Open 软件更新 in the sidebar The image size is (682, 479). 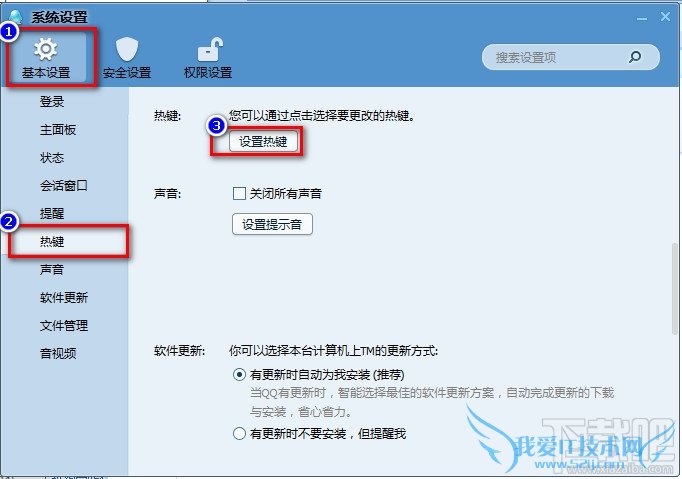(64, 298)
